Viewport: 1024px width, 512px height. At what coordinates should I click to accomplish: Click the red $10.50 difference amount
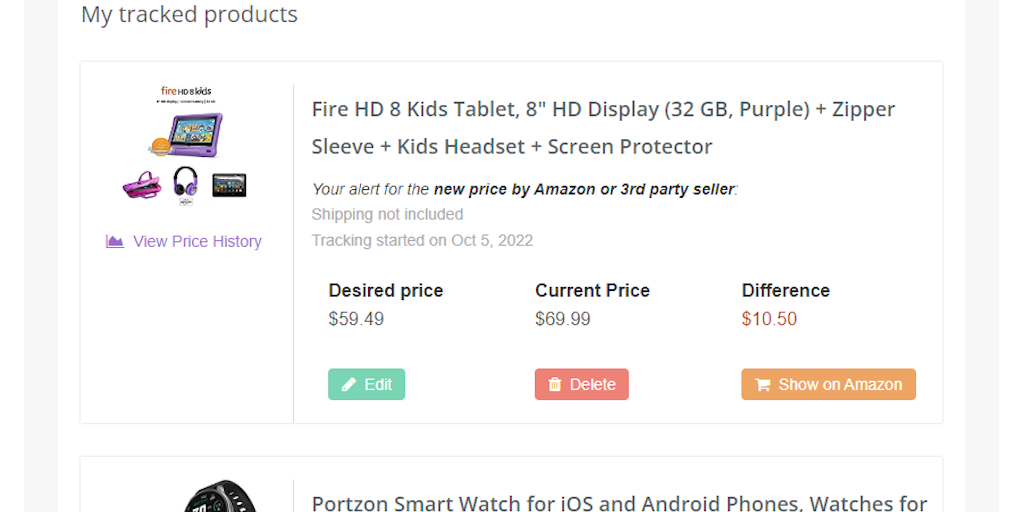(769, 319)
